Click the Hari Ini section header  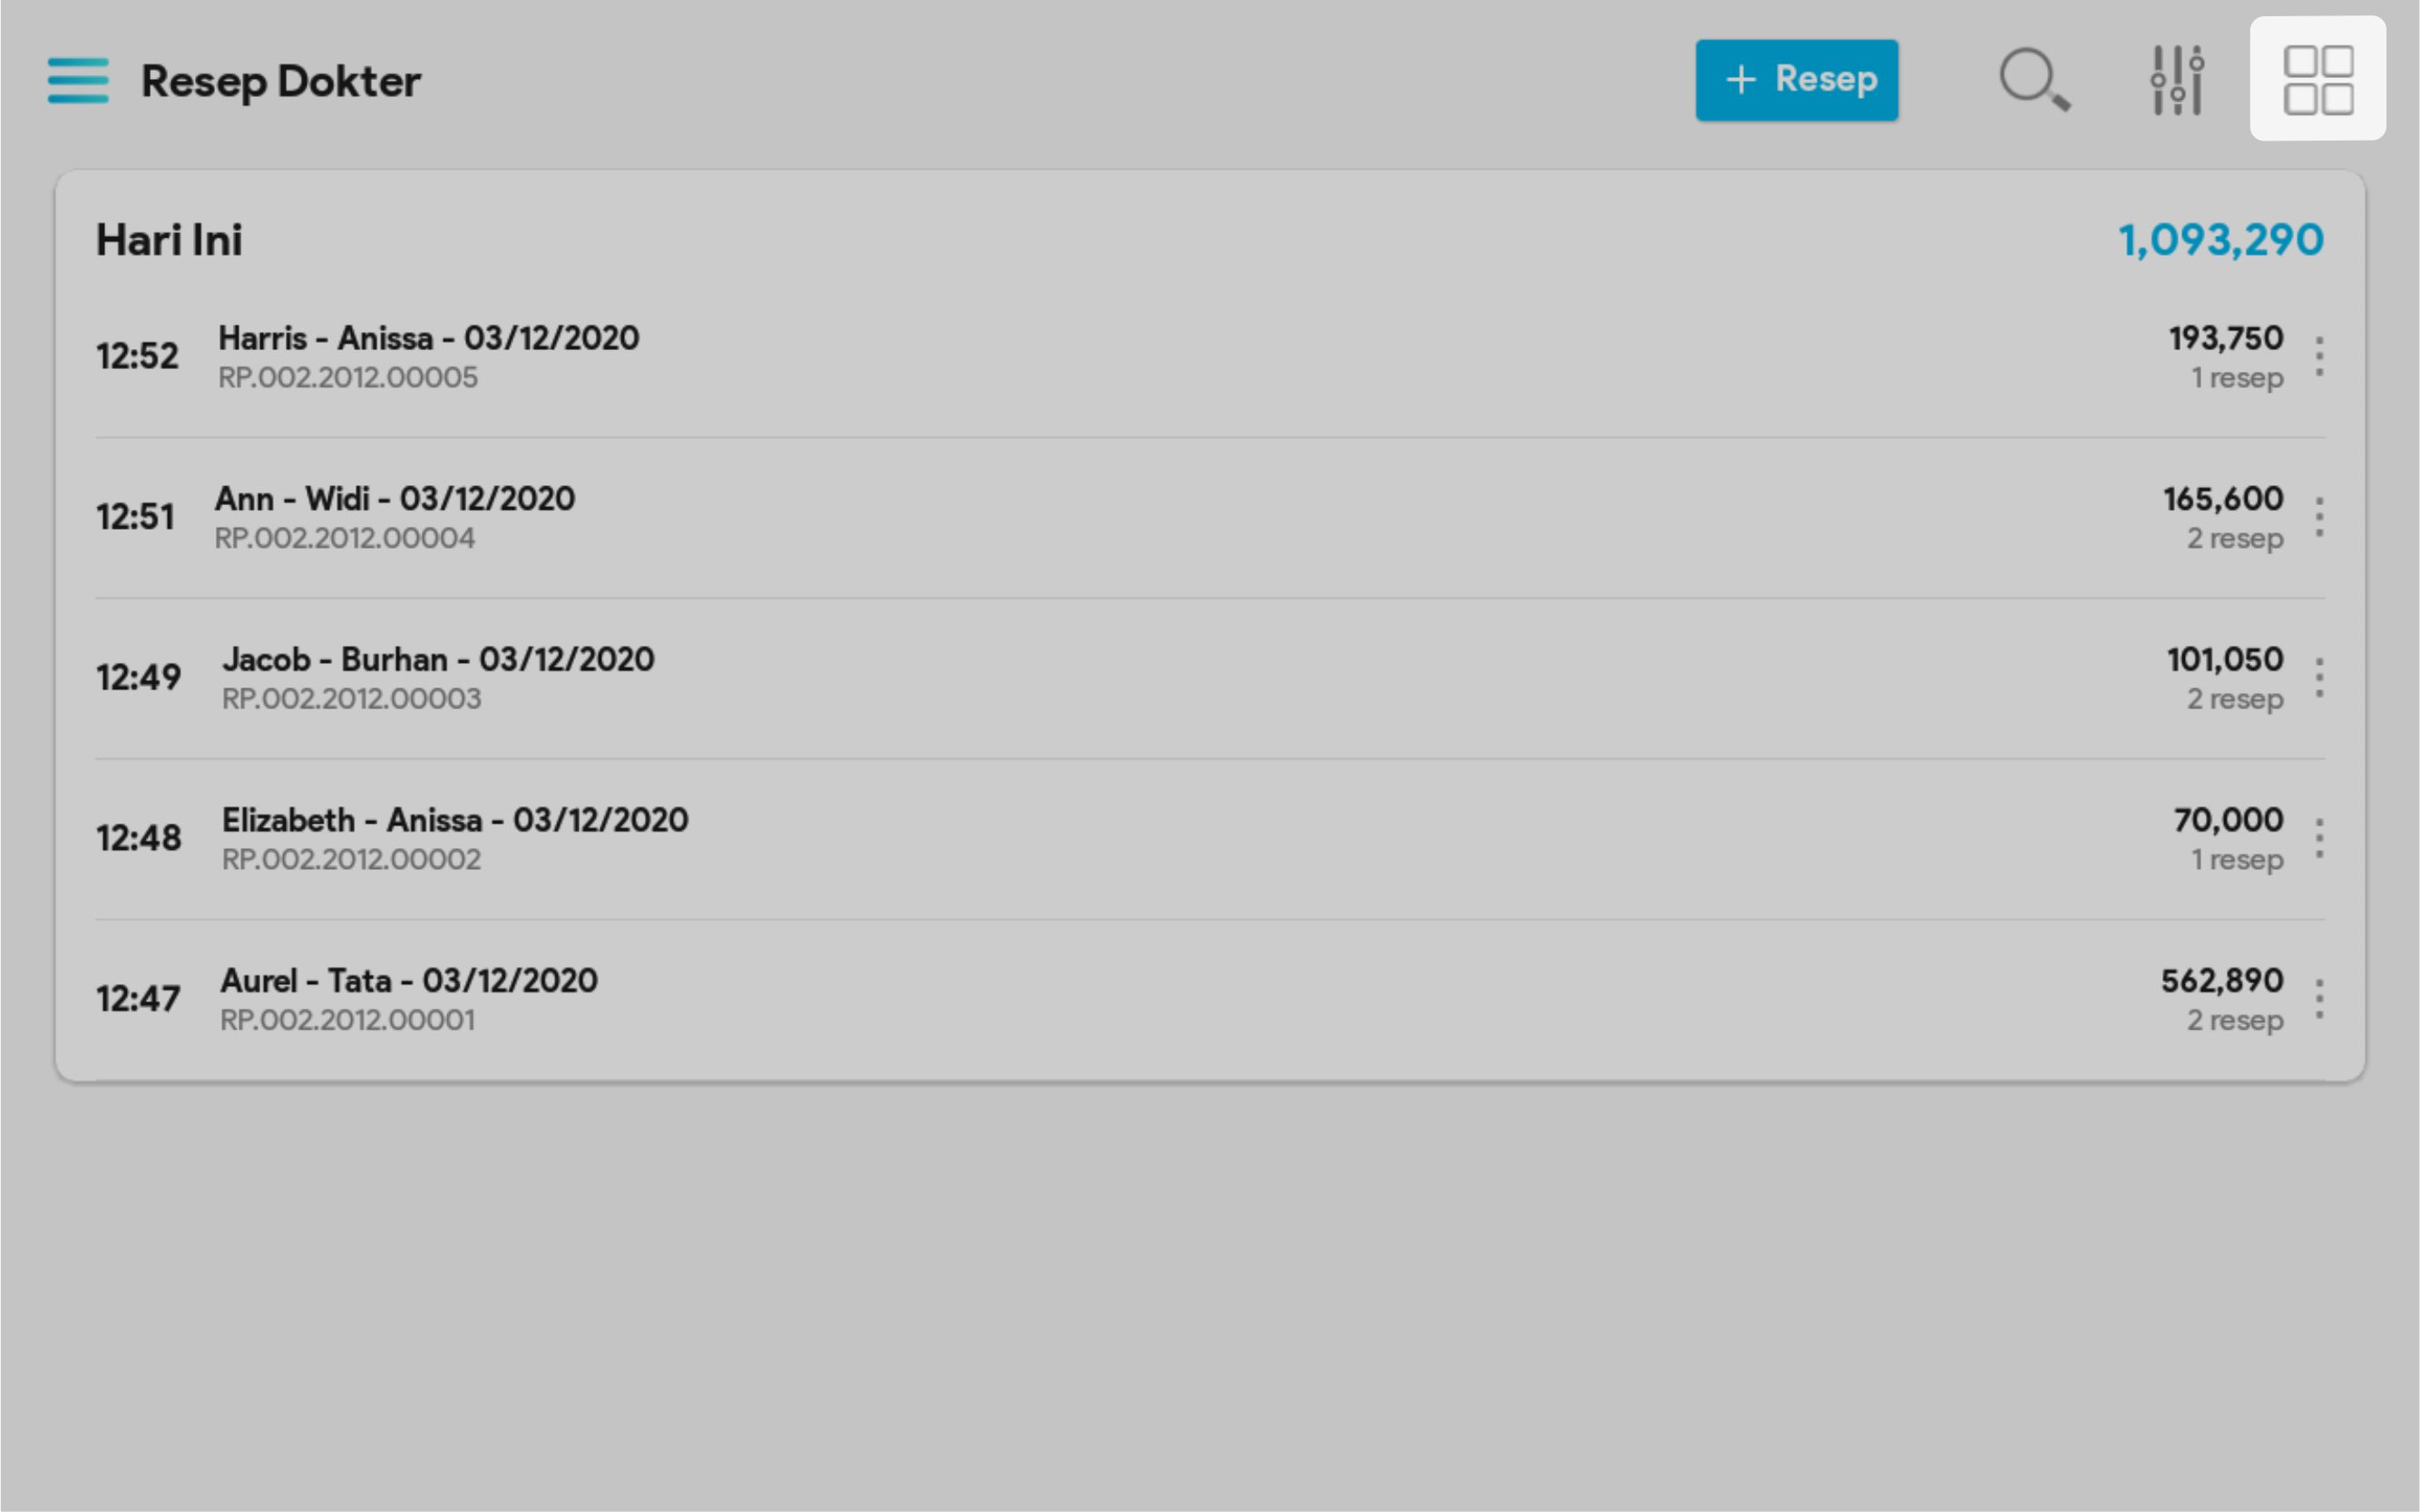169,240
